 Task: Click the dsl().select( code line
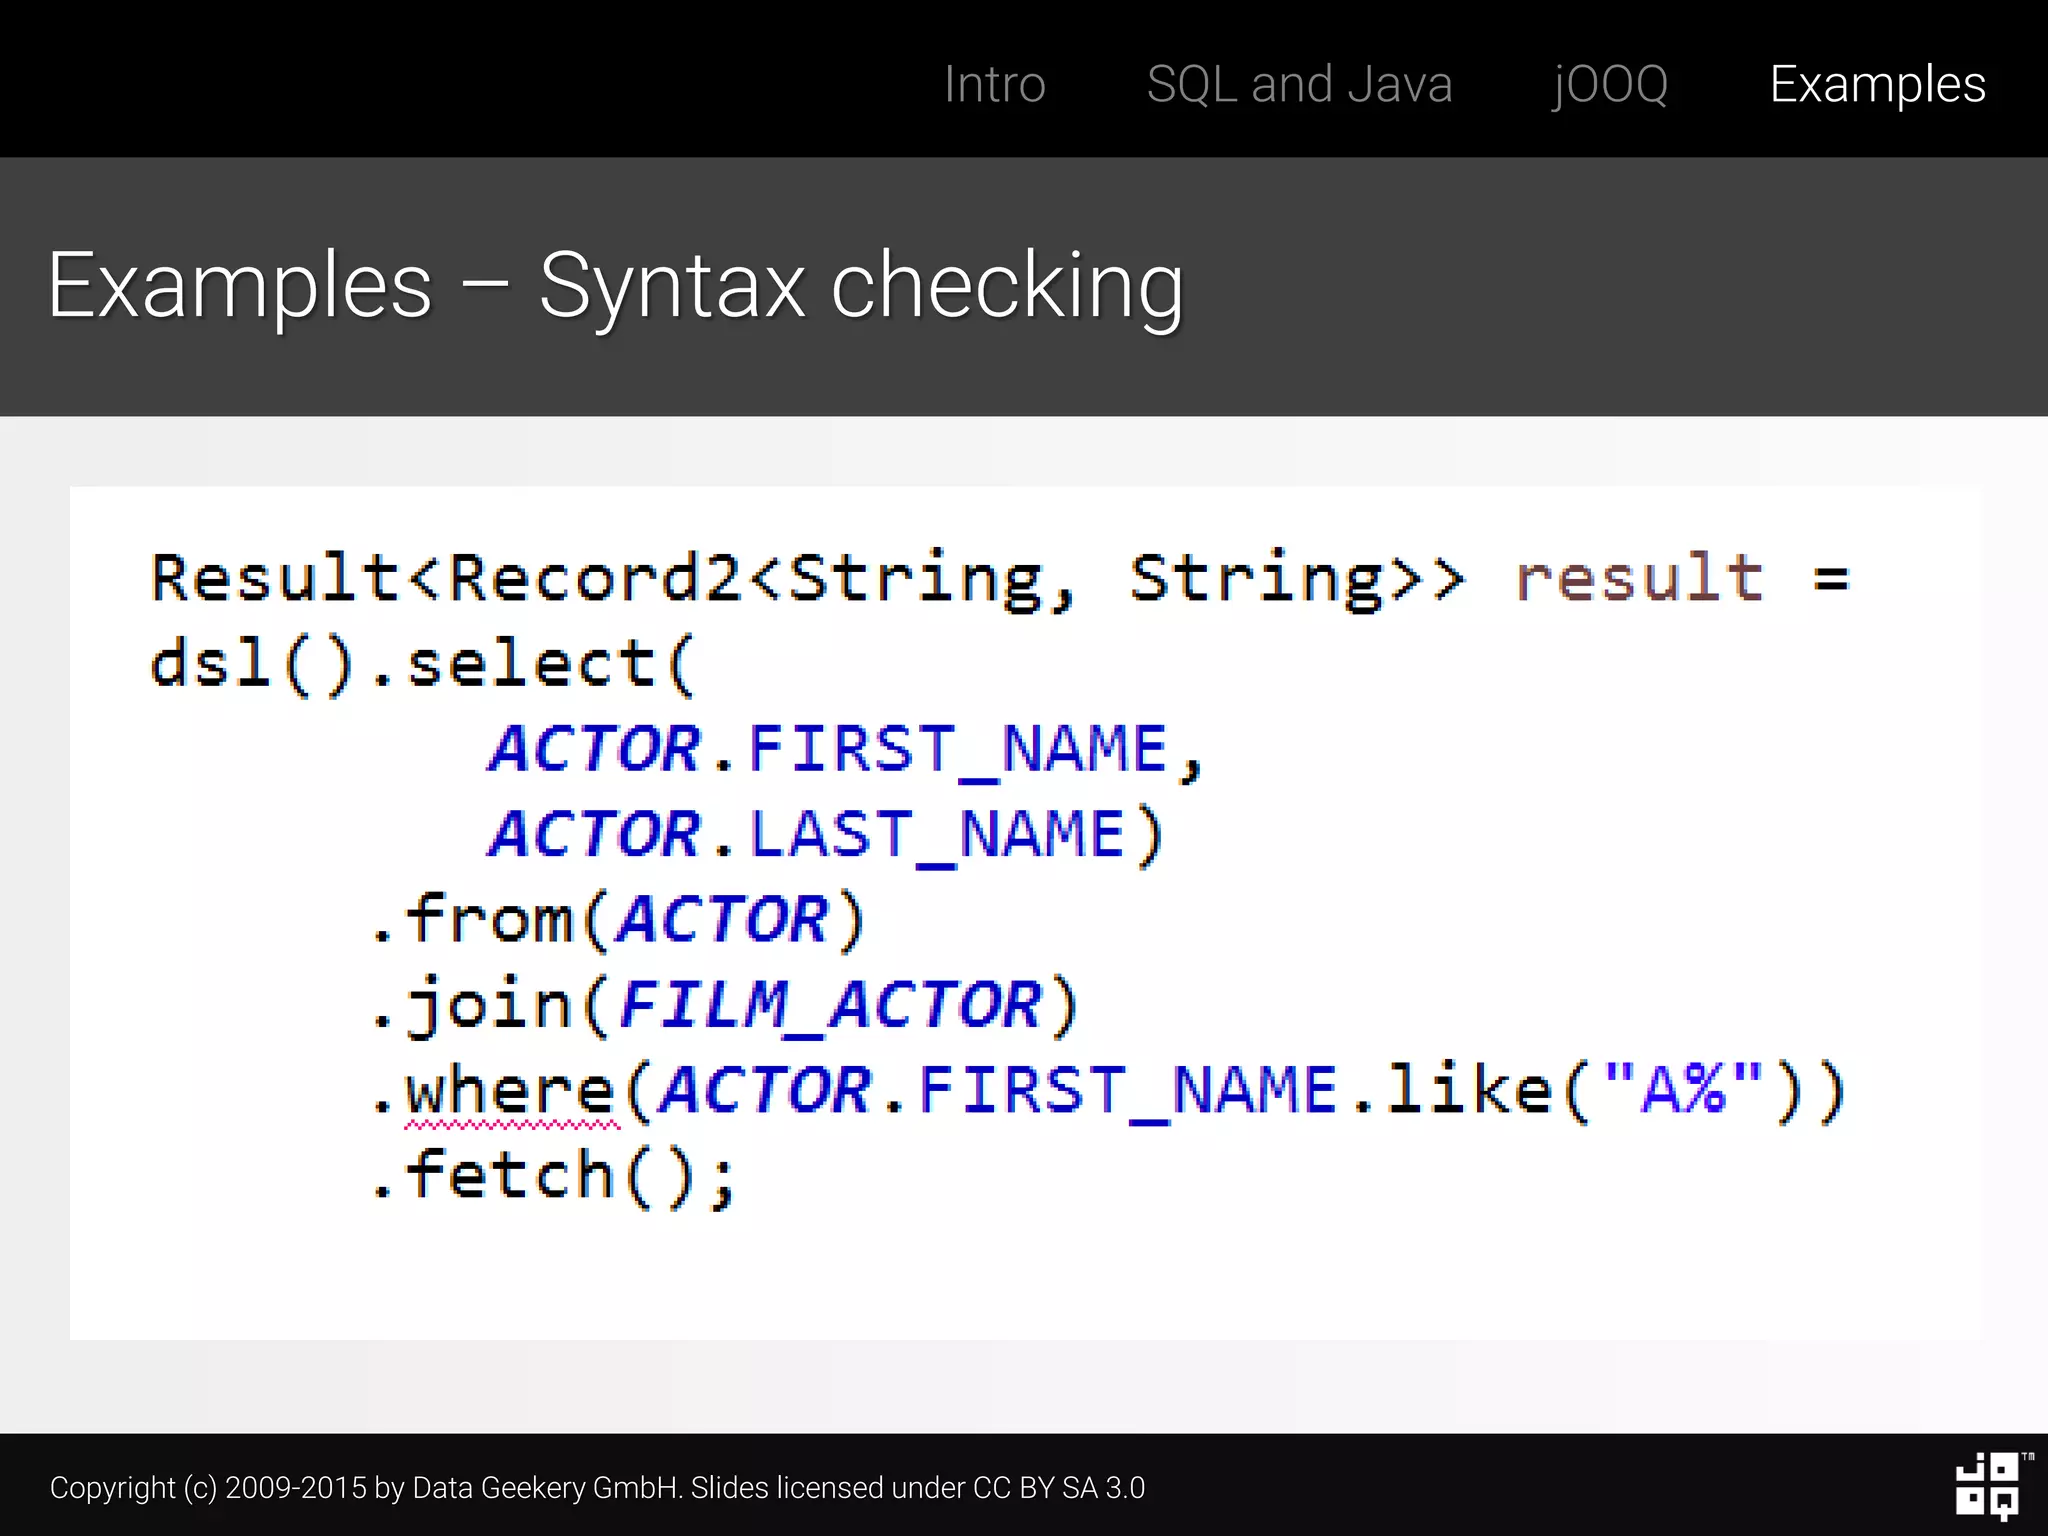[x=420, y=664]
